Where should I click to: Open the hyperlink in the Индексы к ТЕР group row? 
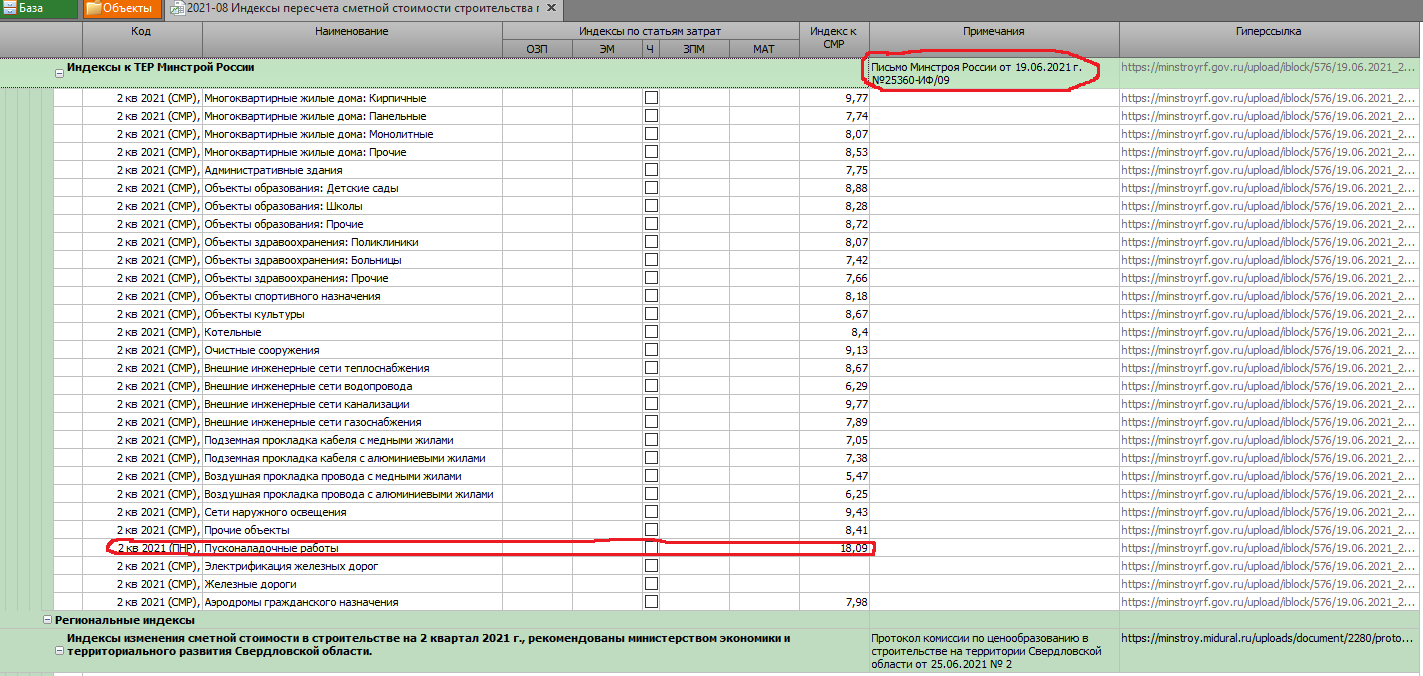pos(1268,68)
